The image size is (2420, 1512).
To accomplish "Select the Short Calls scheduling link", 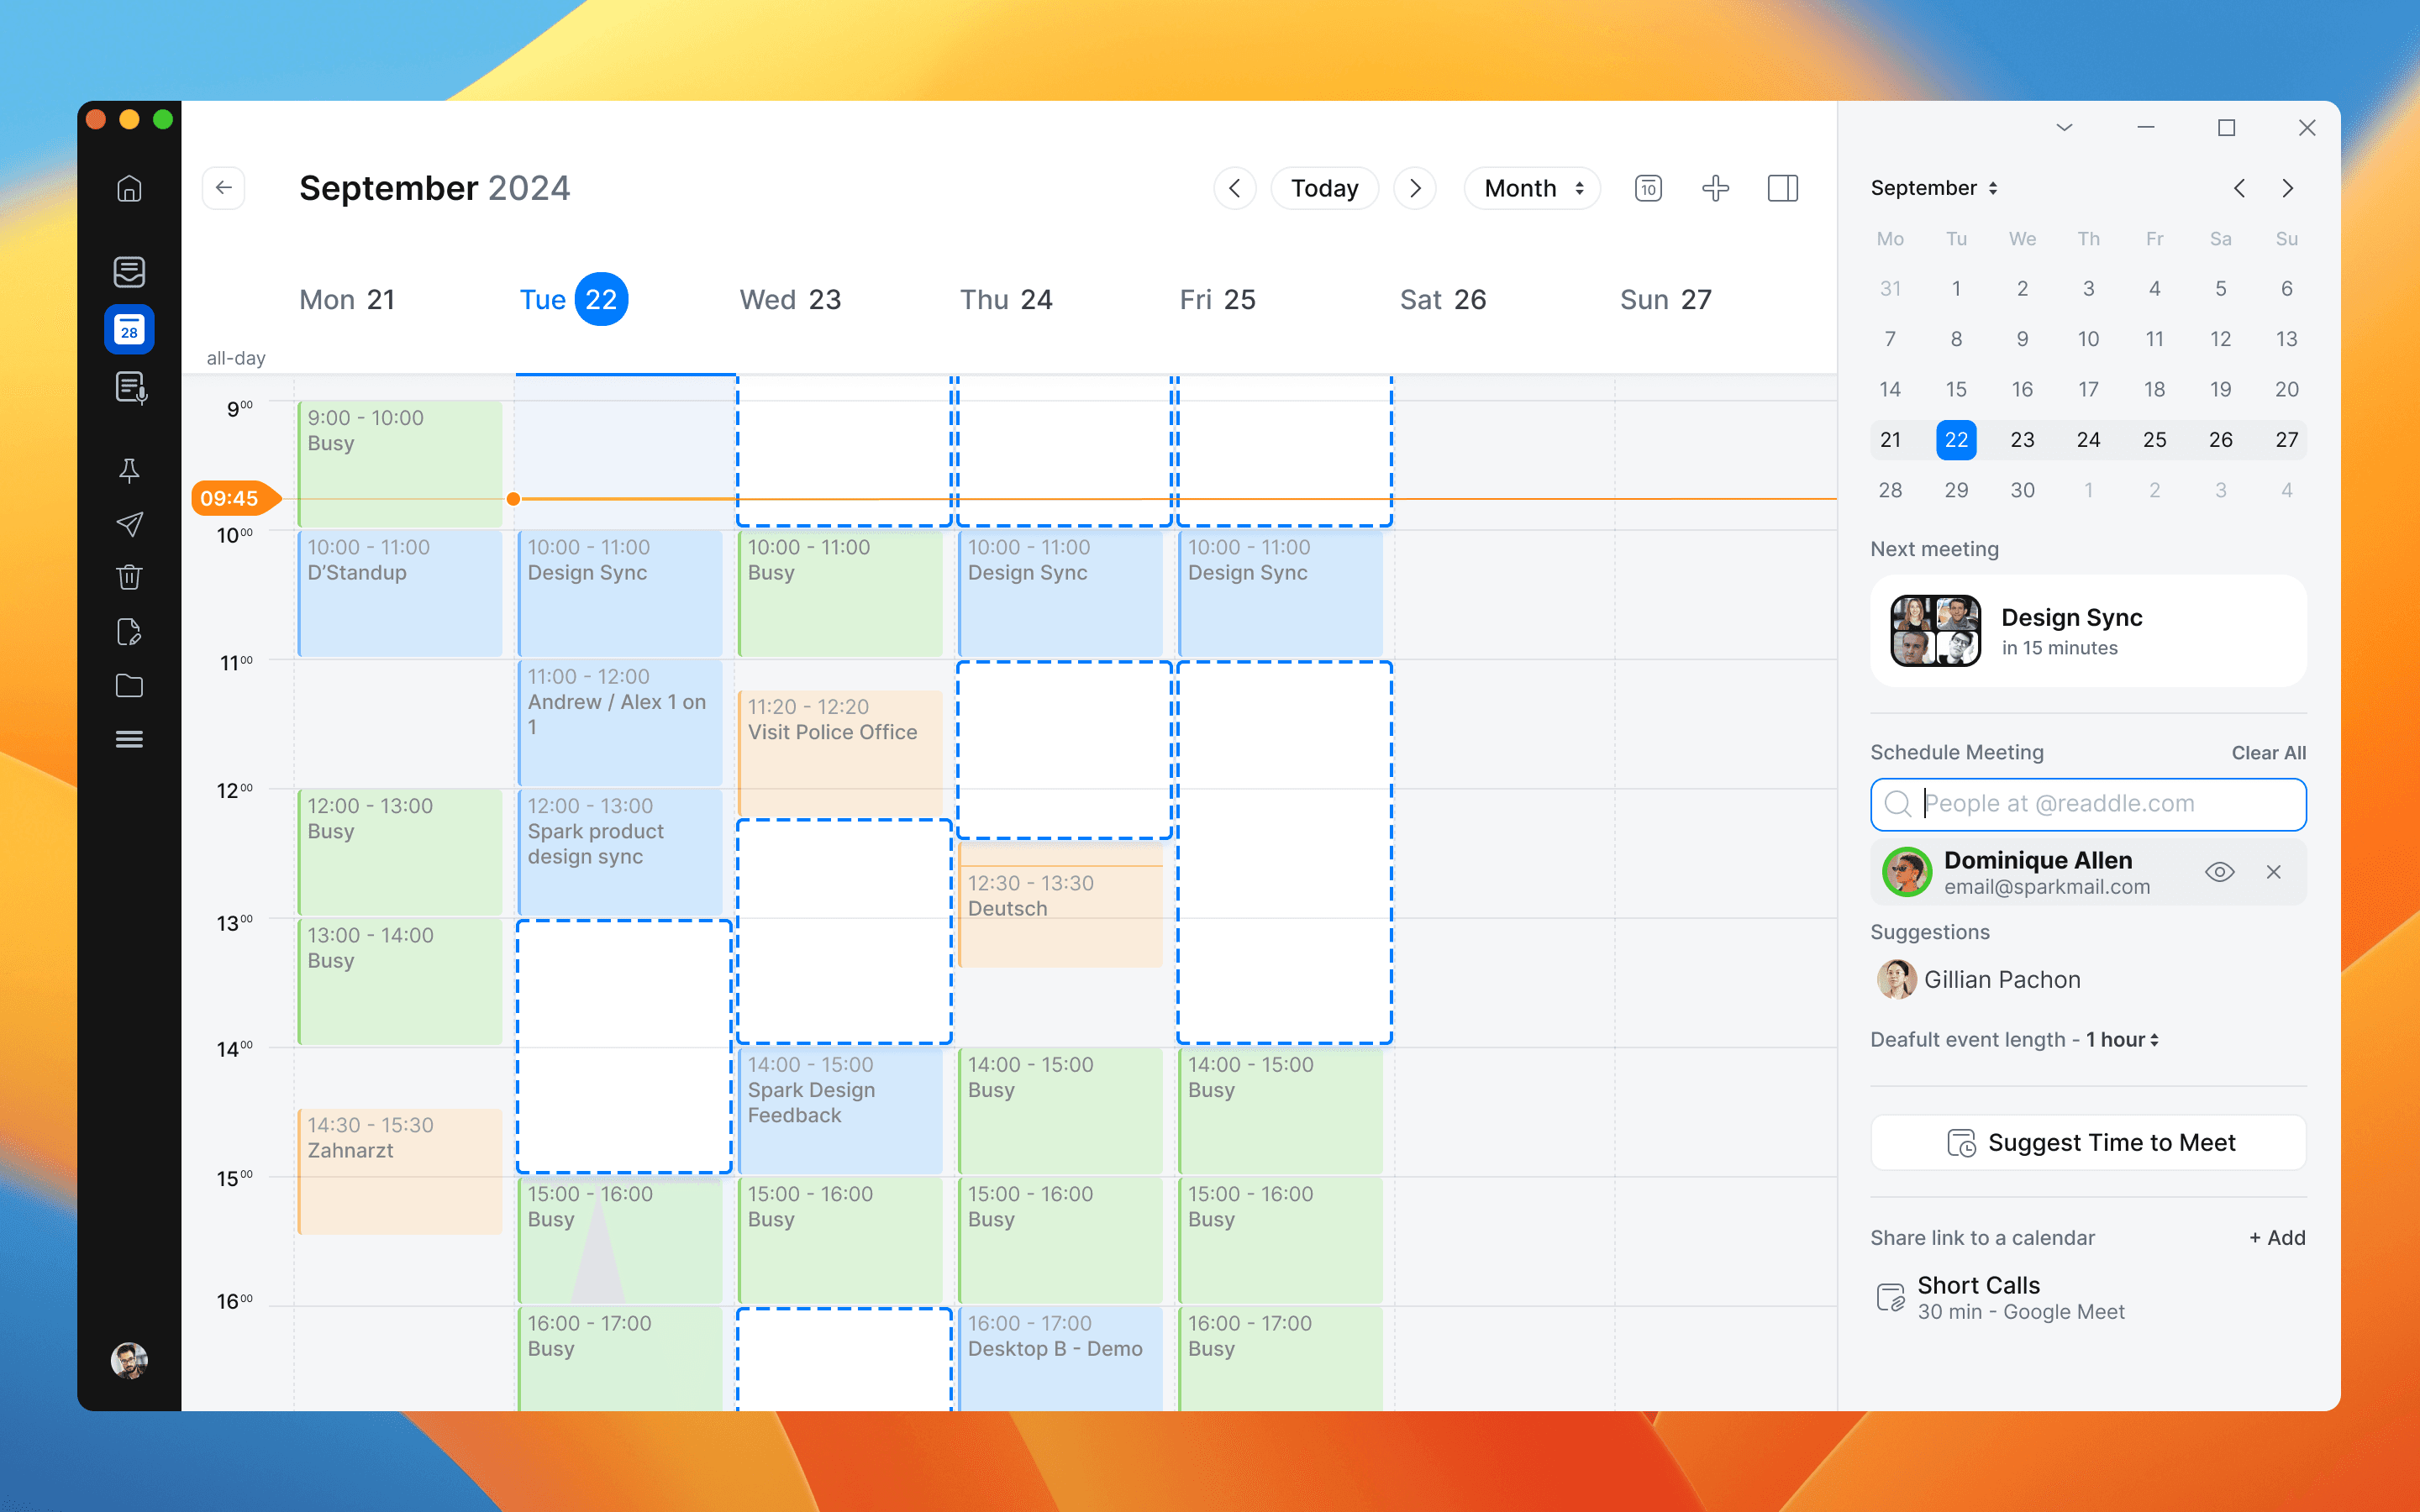I will click(2001, 1298).
